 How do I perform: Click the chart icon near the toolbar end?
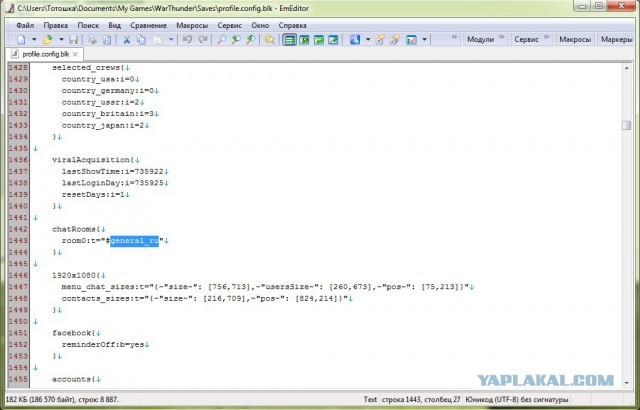411,40
